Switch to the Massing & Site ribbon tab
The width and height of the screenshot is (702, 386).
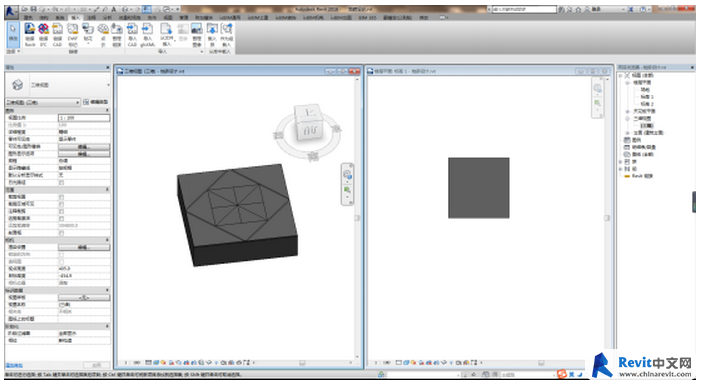129,17
